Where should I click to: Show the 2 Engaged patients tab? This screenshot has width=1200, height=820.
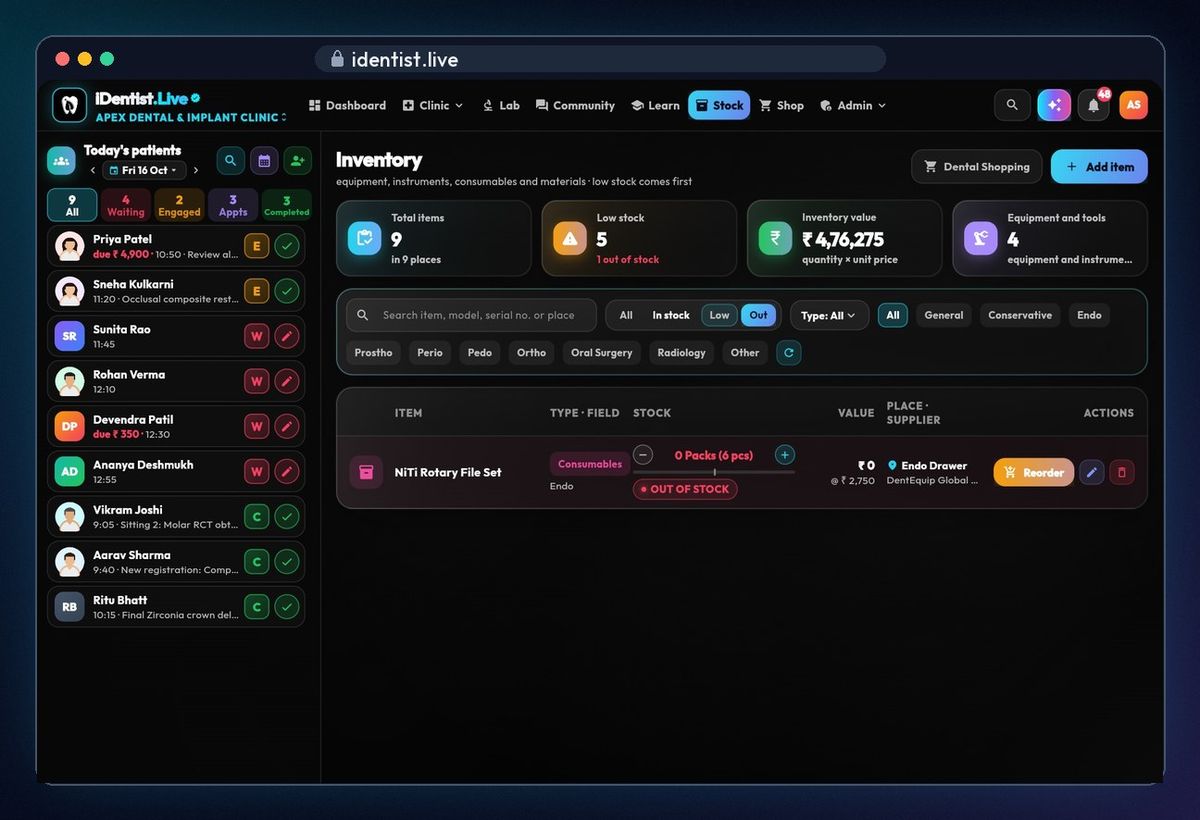point(179,205)
